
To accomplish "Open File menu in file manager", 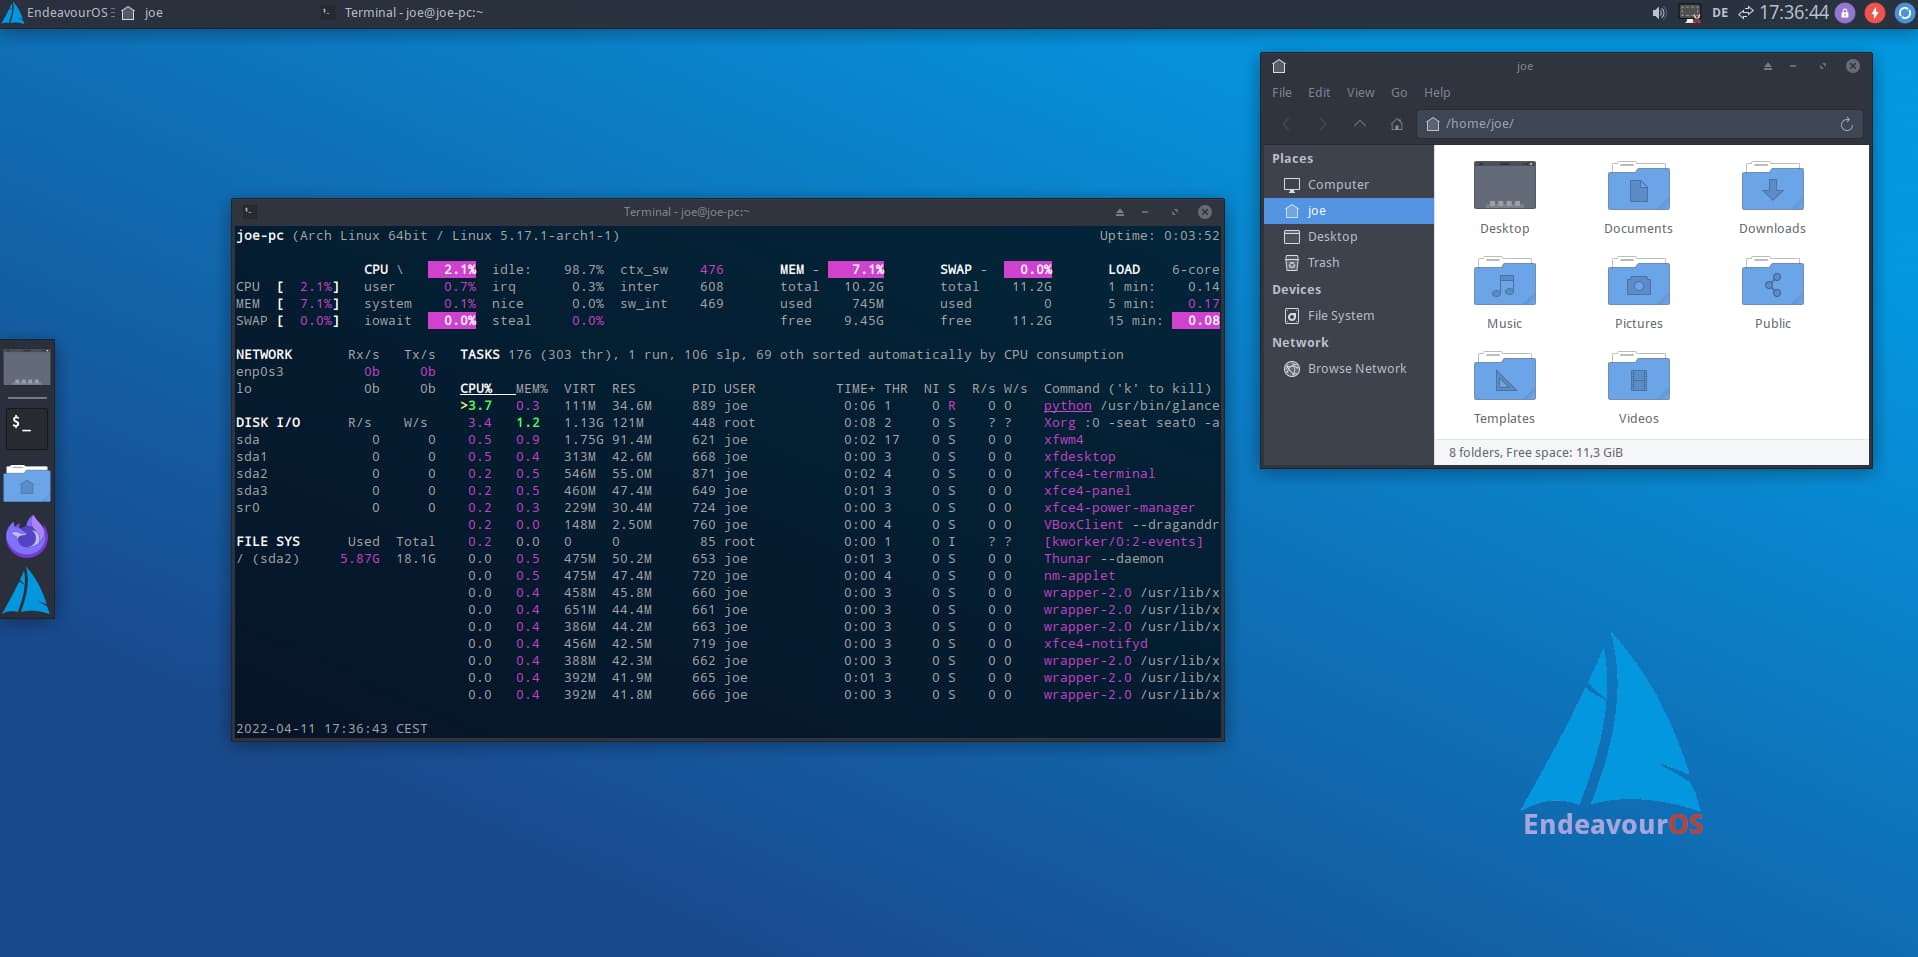I will [x=1282, y=92].
